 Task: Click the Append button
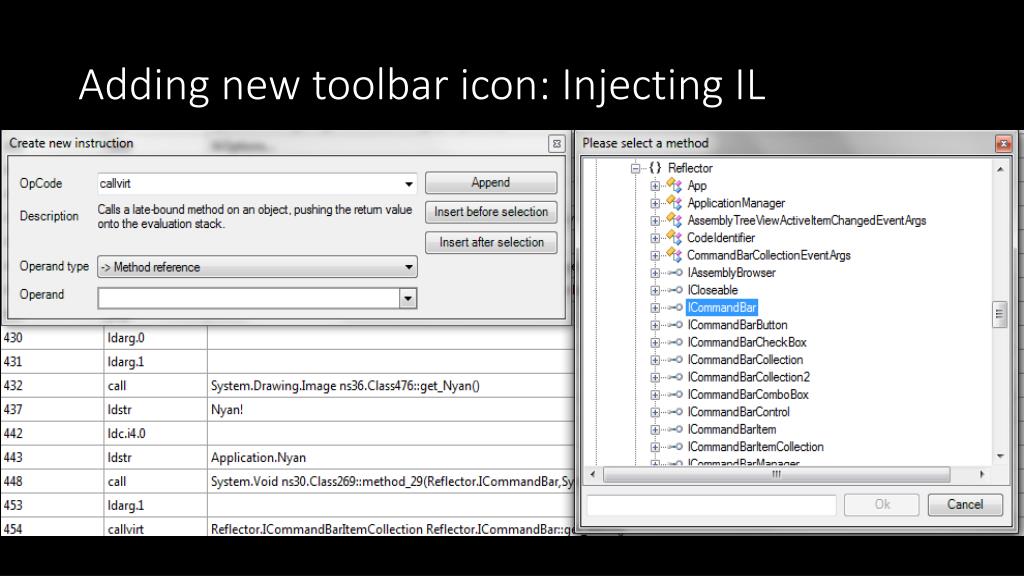(x=491, y=183)
